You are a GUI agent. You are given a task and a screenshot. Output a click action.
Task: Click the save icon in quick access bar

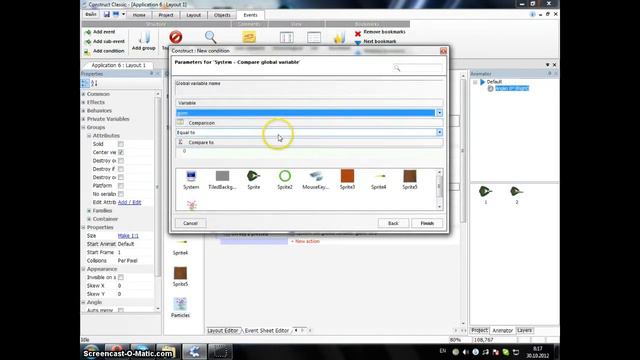point(107,14)
